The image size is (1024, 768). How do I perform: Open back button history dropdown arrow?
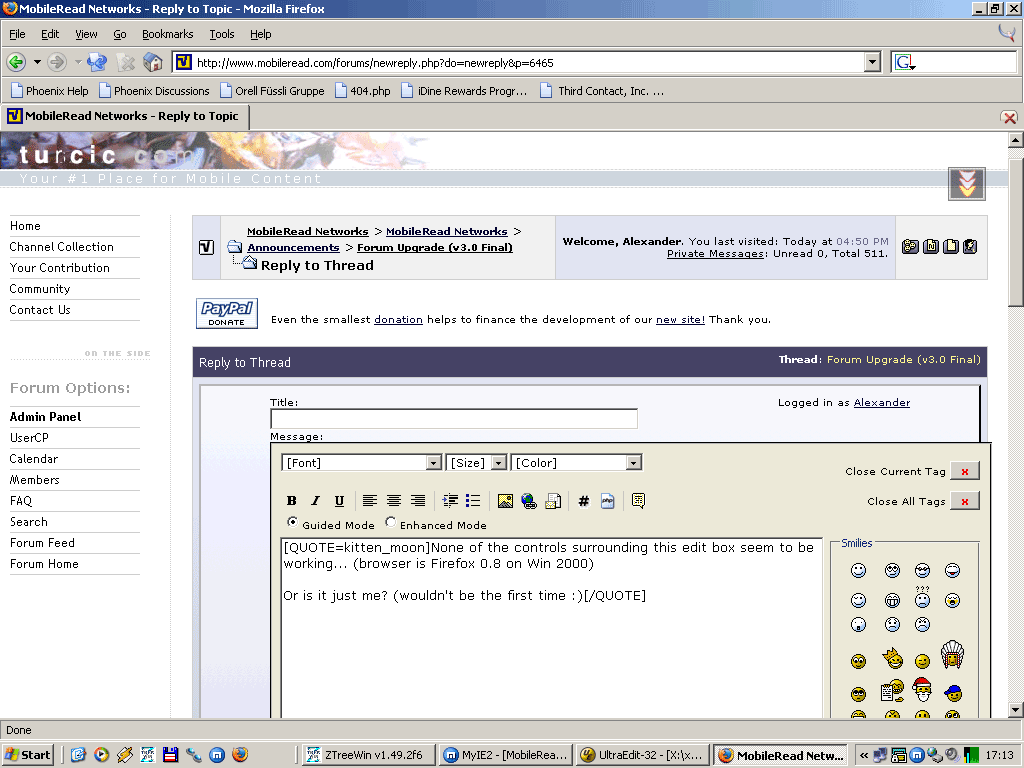(x=37, y=62)
